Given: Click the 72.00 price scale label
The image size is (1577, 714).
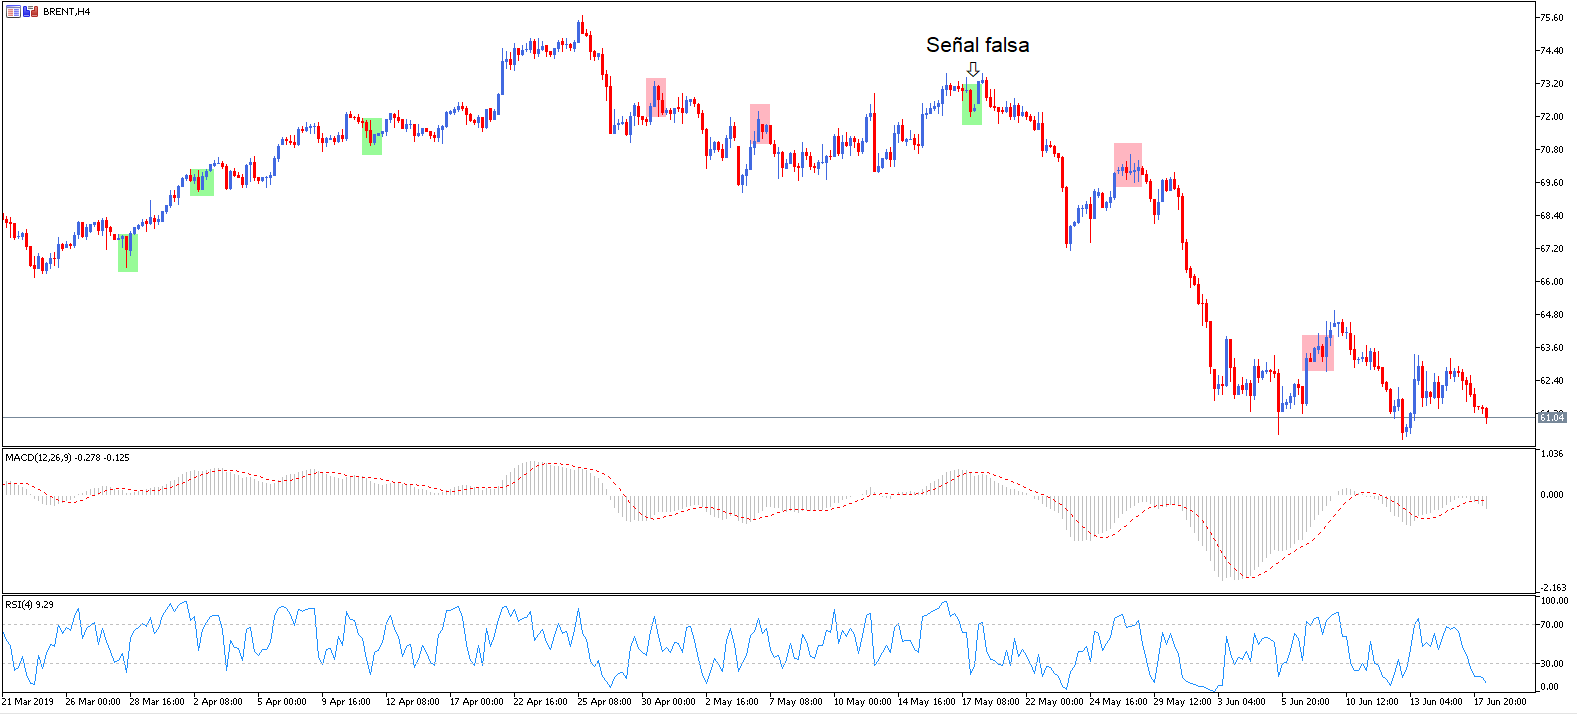Looking at the screenshot, I should (x=1552, y=117).
